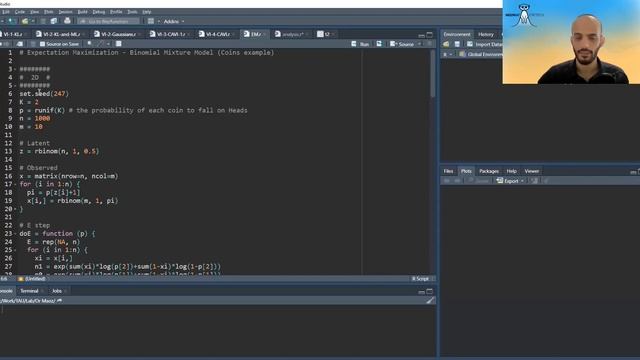Open the Source button dropdown arrow
The image size is (640, 360).
point(420,44)
